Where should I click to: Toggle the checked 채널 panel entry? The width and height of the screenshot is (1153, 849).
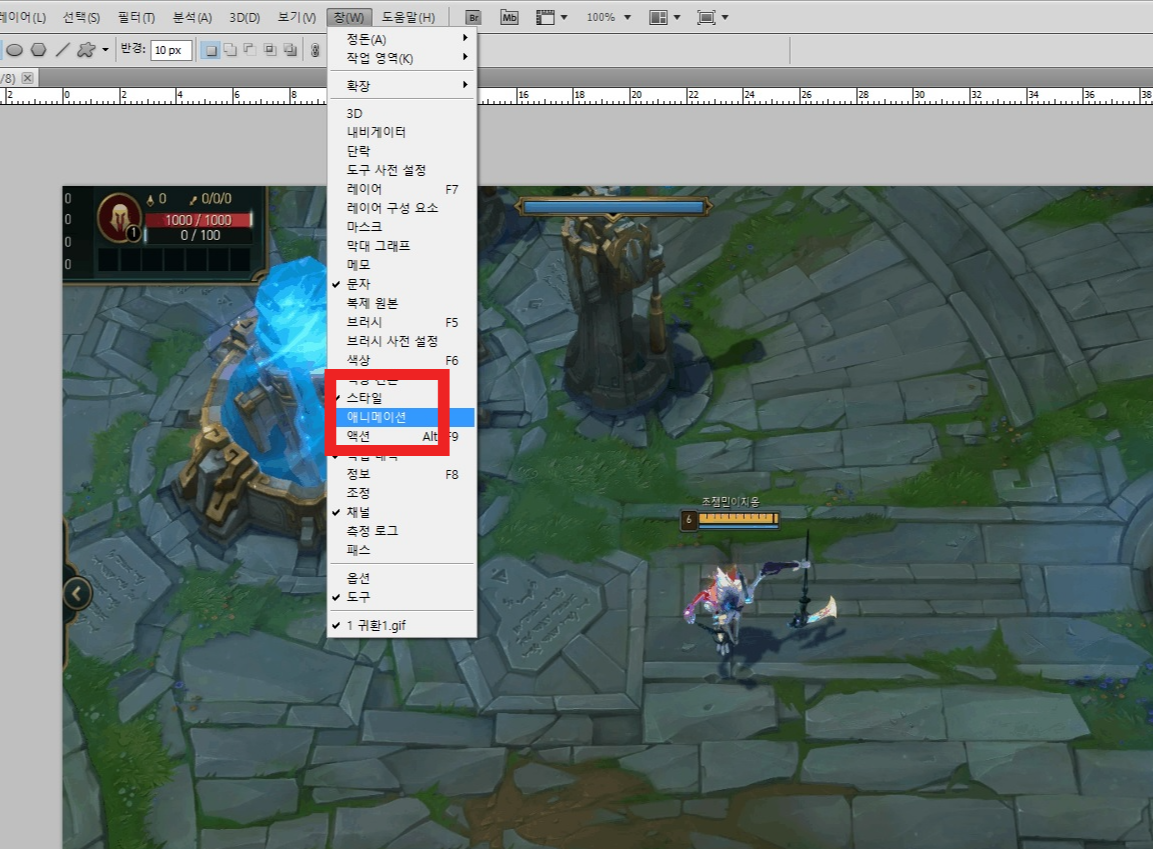tap(402, 512)
